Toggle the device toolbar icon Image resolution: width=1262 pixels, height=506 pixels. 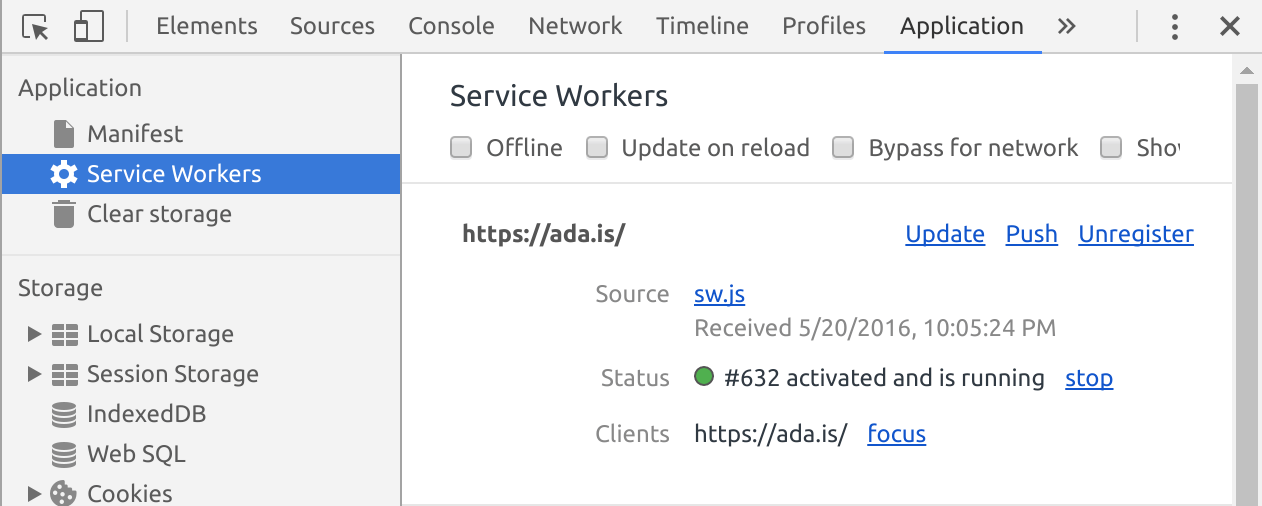click(x=89, y=27)
